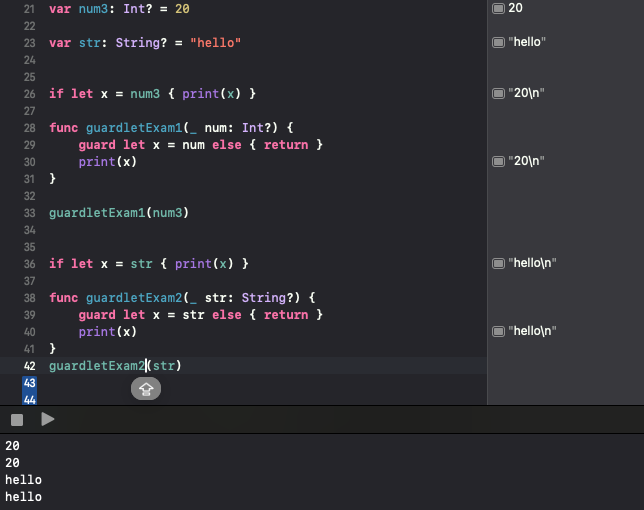Toggle result view for "20\n" on line 30
Viewport: 644px width, 510px height.
(x=498, y=161)
